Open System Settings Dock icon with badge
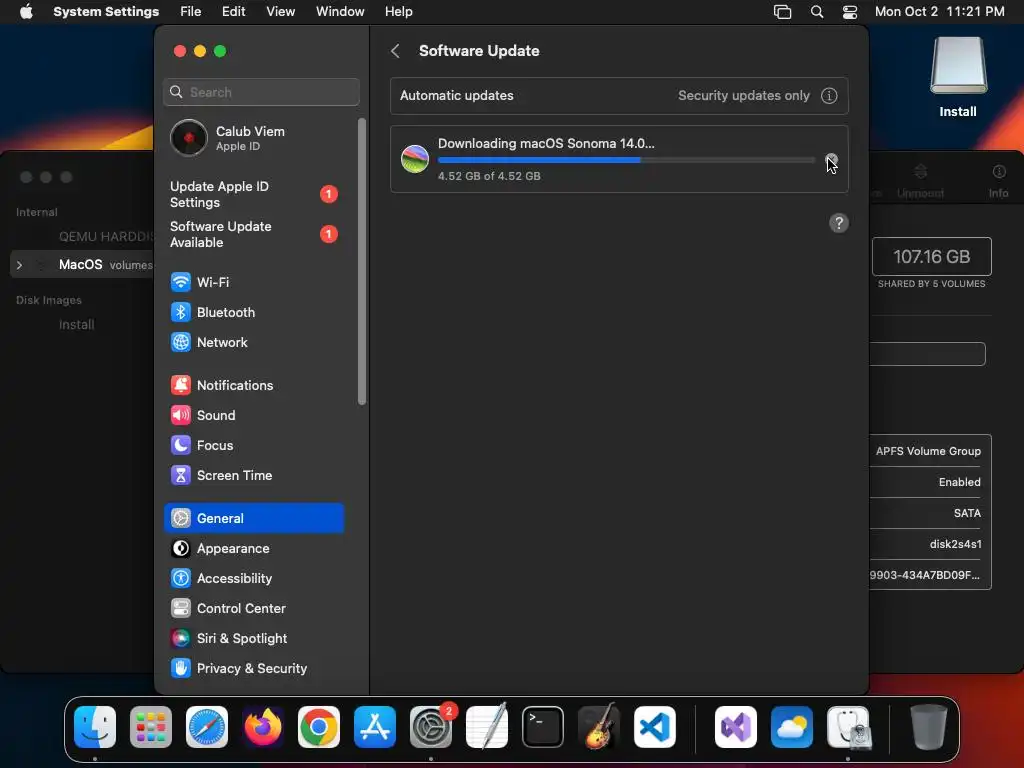Screen dimensions: 1024x768 (431, 727)
